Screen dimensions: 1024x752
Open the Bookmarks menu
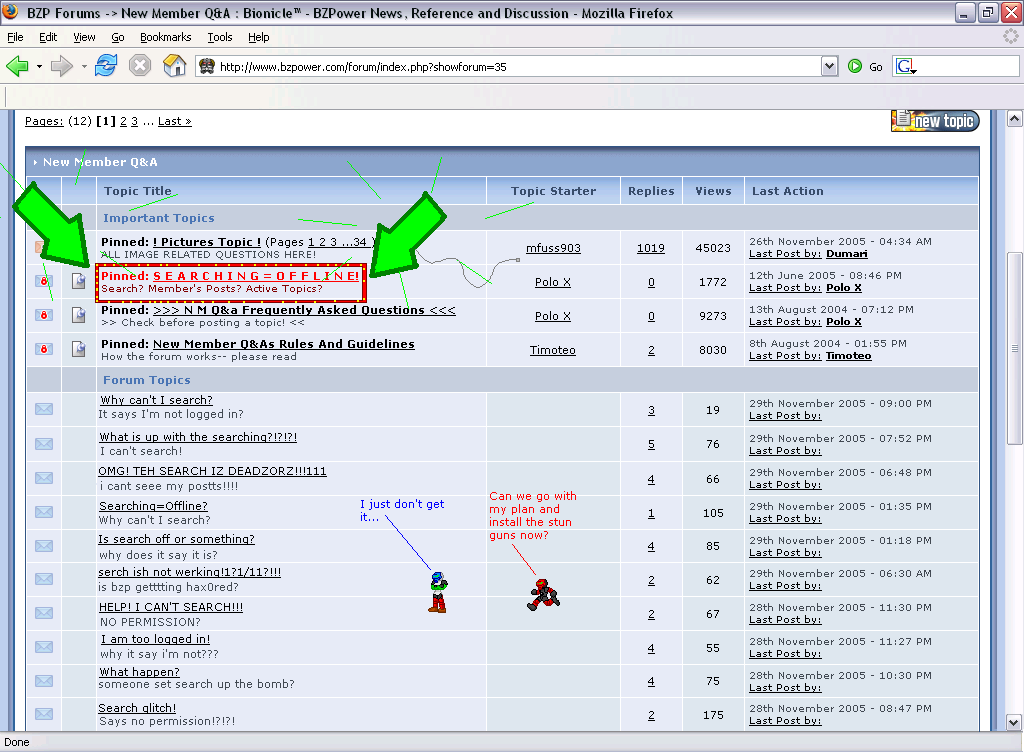coord(164,37)
